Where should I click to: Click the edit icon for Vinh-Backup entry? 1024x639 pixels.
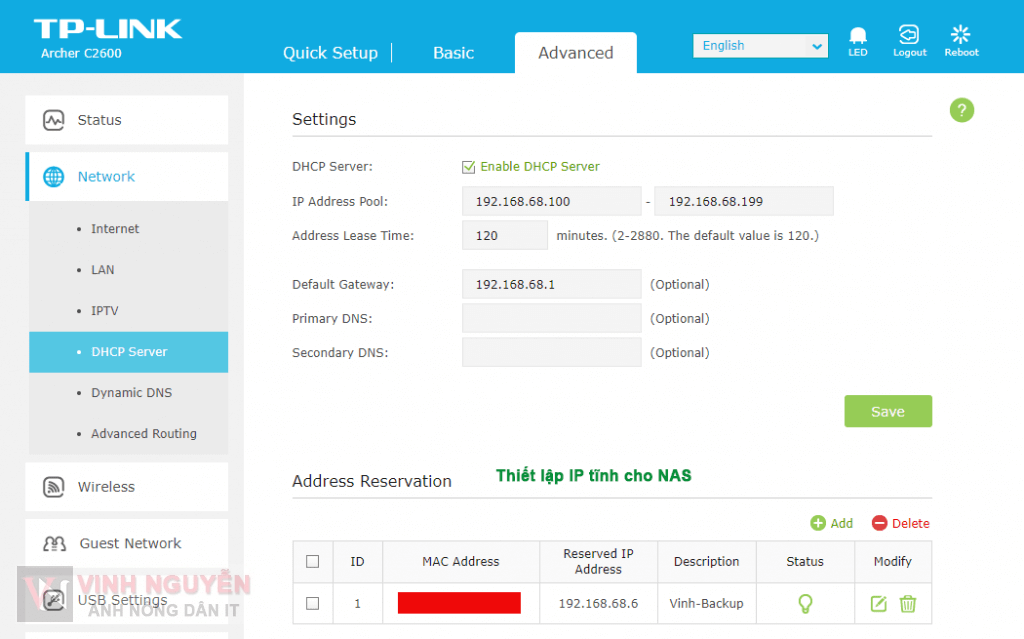pos(878,603)
